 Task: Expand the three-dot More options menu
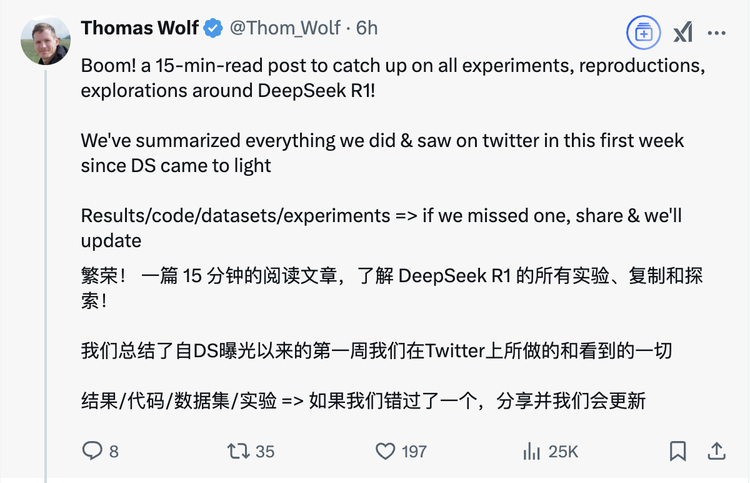(716, 32)
